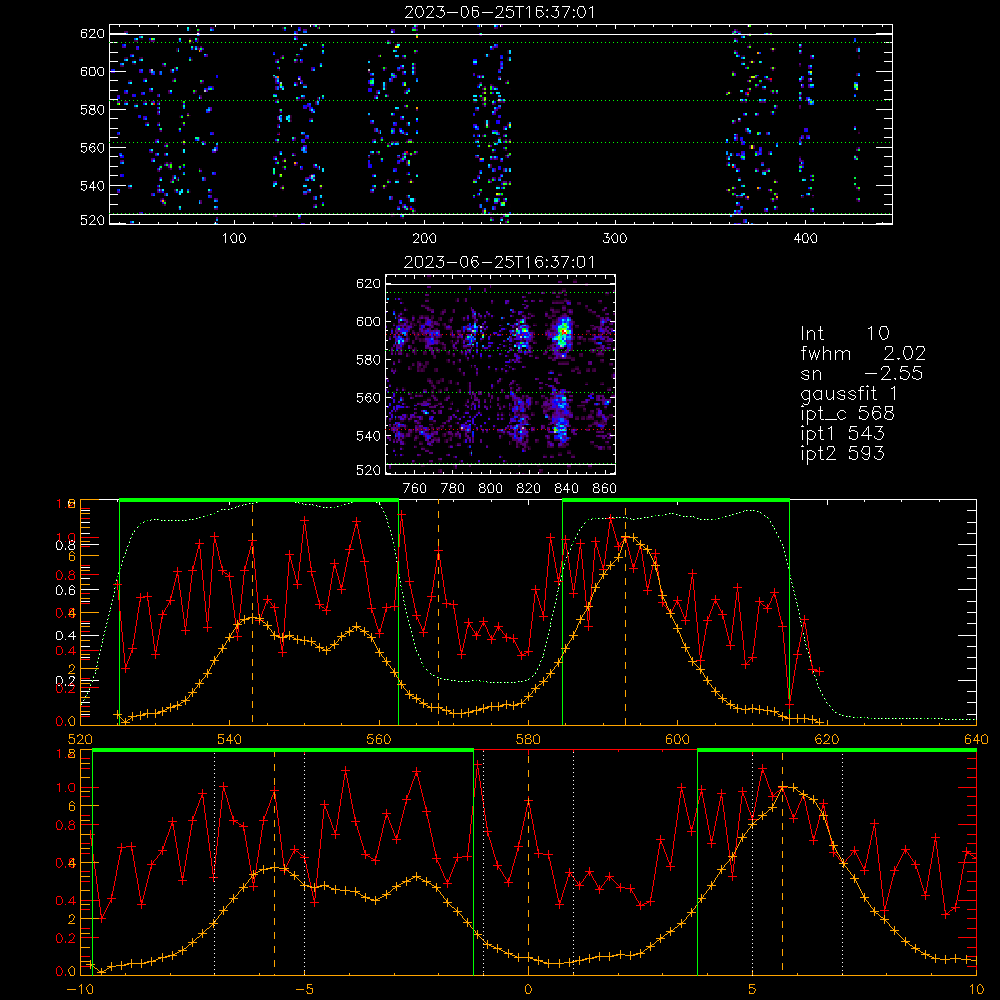The height and width of the screenshot is (1000, 1000).
Task: Click x-axis label 10 on bottom plot
Action: point(976,989)
